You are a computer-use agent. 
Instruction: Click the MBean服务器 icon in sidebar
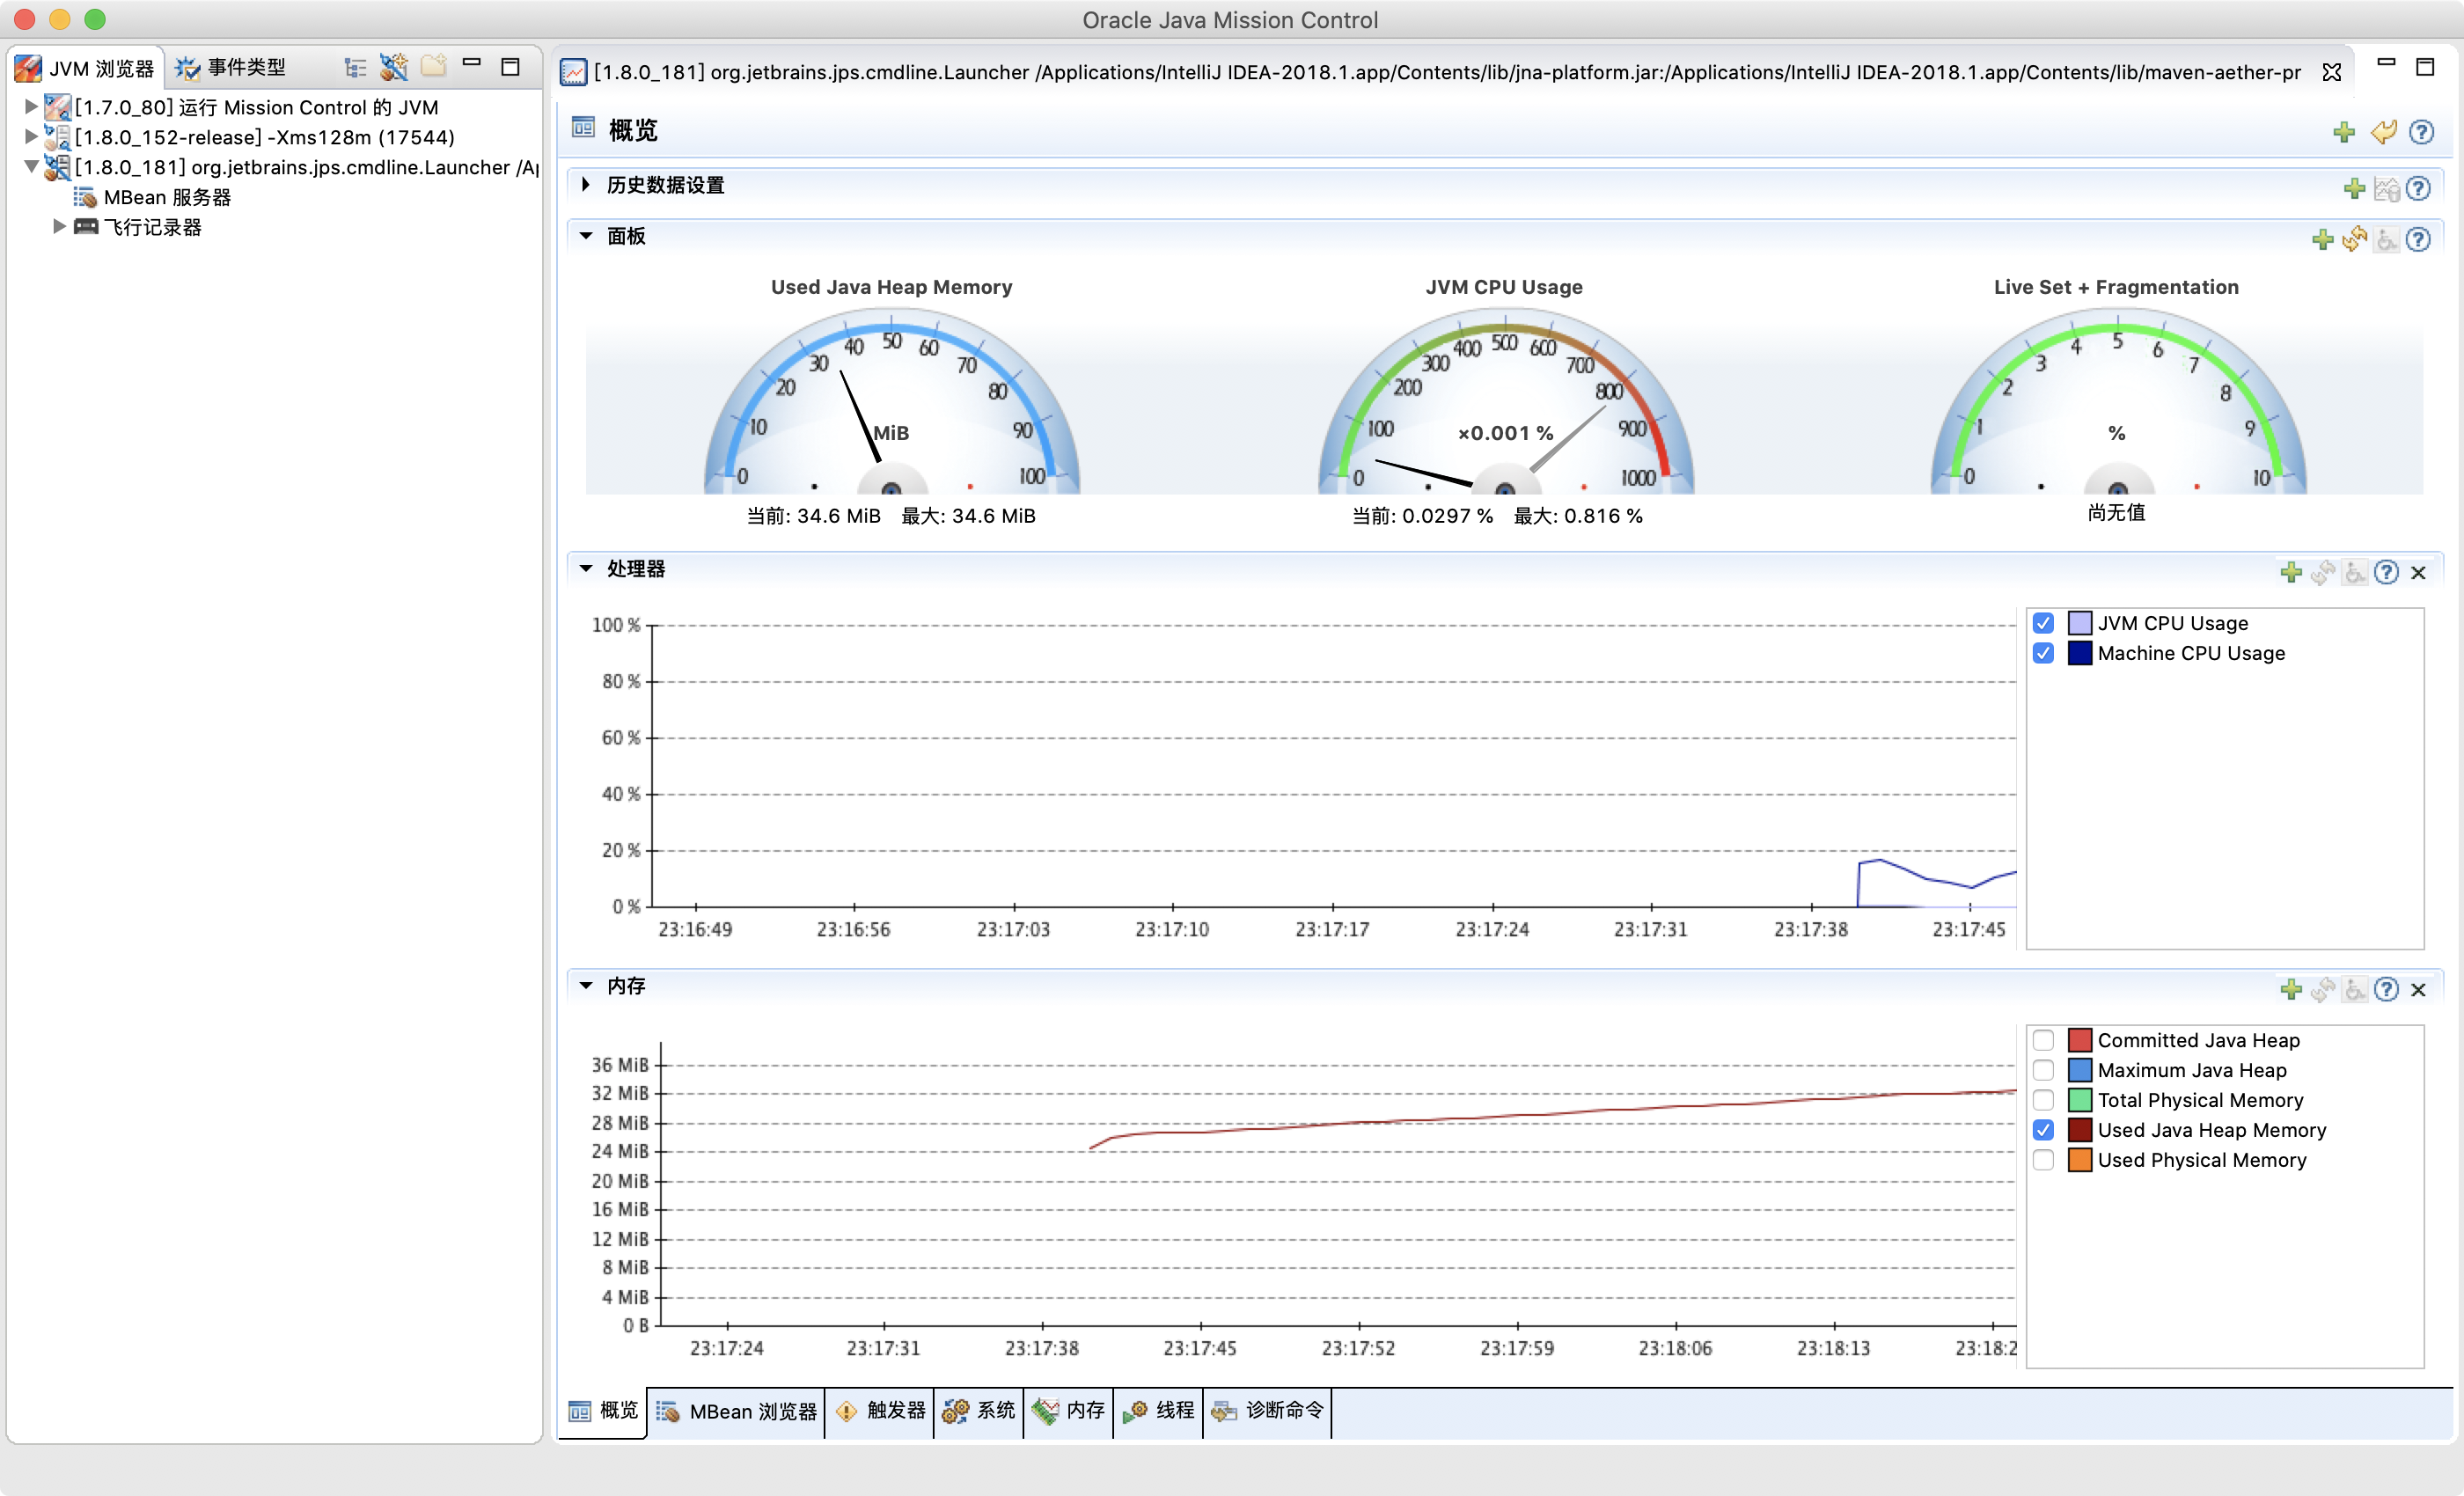click(x=81, y=195)
